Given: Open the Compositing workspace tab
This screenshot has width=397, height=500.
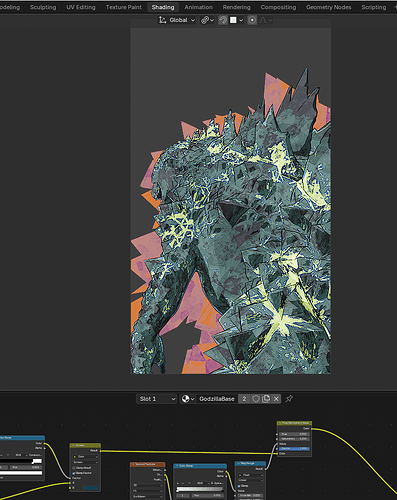Looking at the screenshot, I should tap(278, 7).
